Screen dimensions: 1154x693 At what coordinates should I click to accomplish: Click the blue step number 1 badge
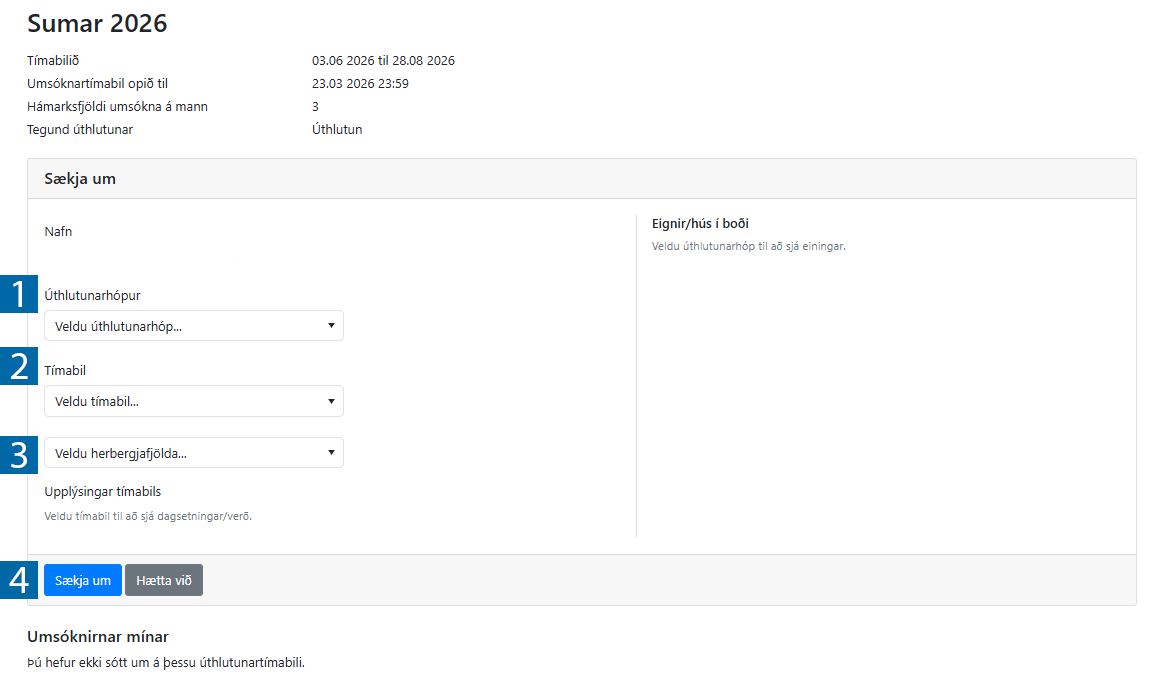click(19, 294)
